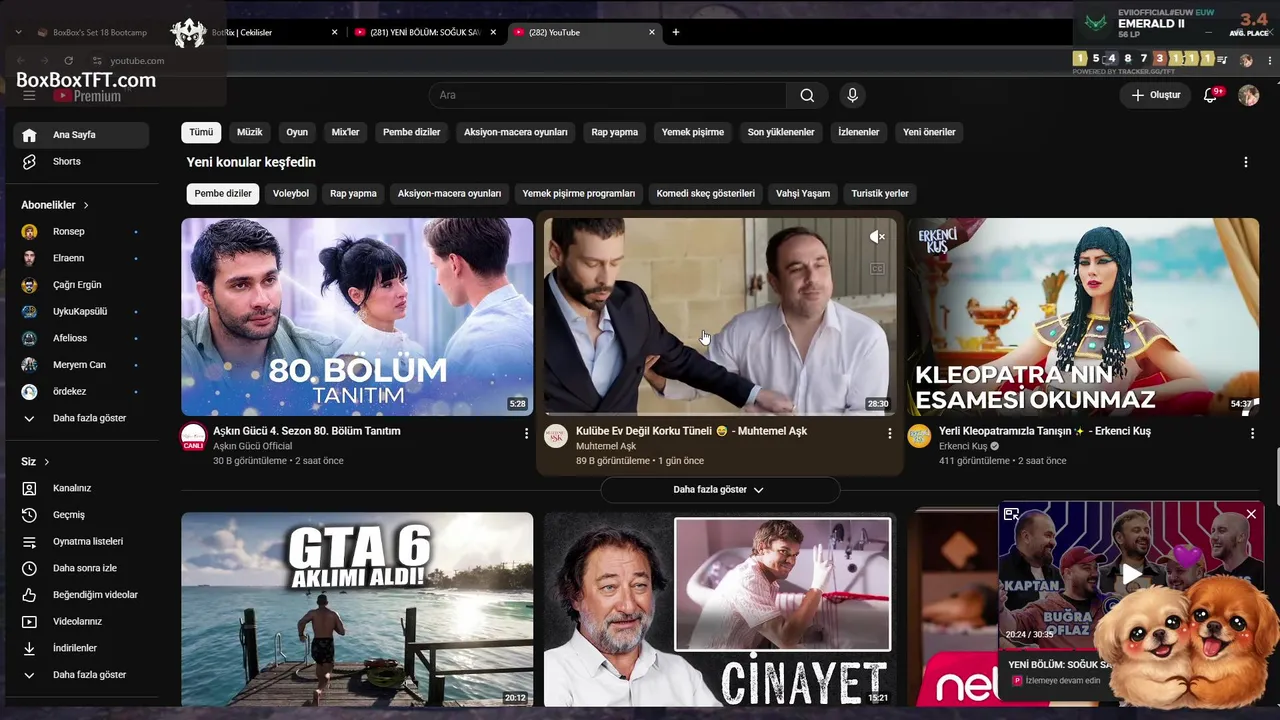Expand Daha fazla göster below the first video row
The height and width of the screenshot is (720, 1280).
pos(719,490)
